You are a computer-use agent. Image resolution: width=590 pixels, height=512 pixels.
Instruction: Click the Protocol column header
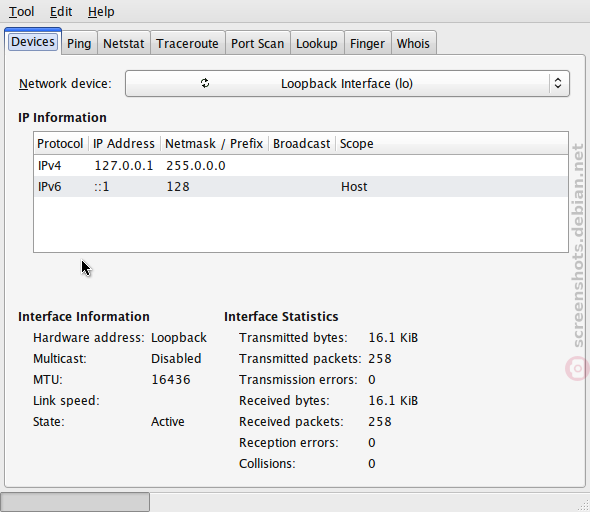click(x=61, y=143)
